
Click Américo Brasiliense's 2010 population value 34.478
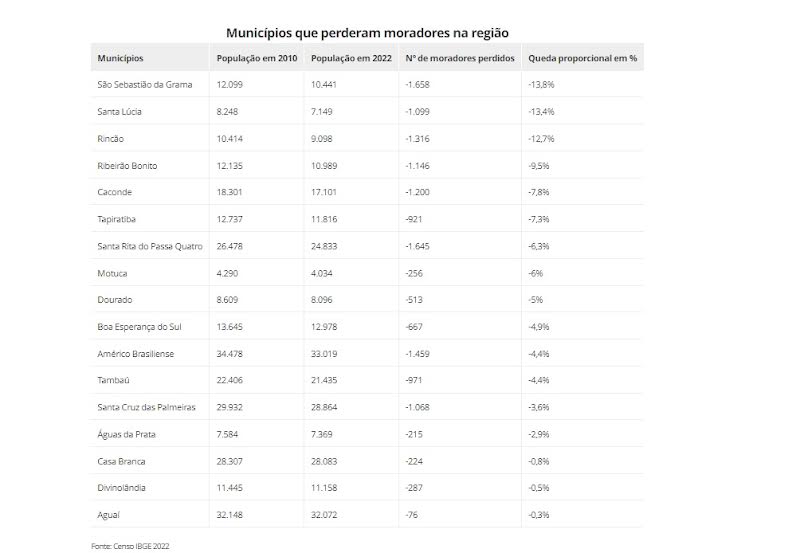point(229,354)
